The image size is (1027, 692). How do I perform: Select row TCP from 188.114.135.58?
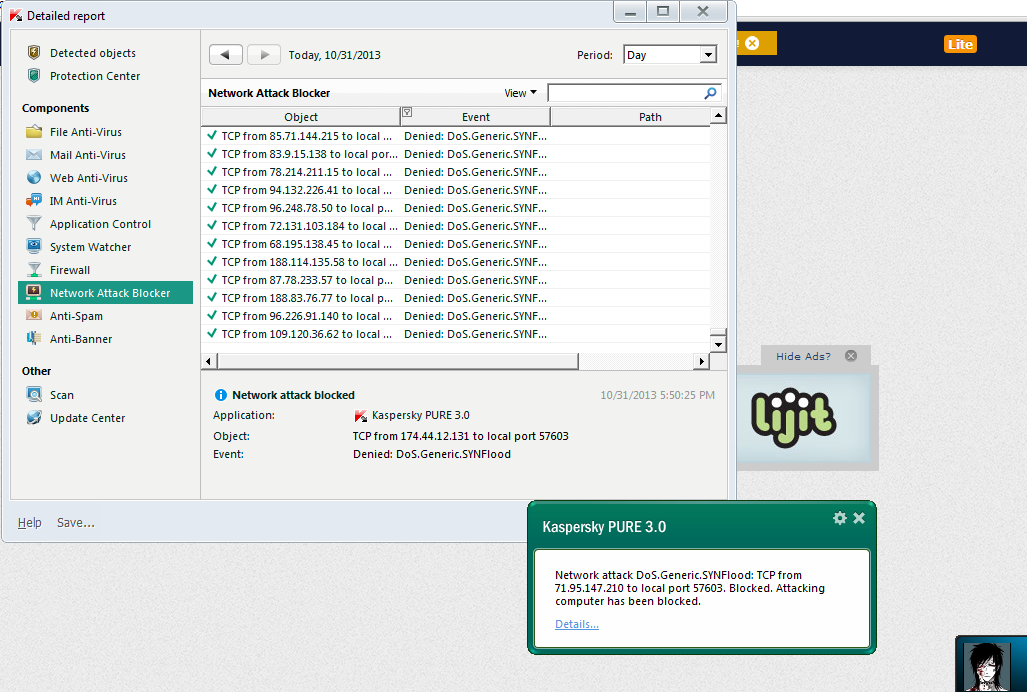click(x=456, y=262)
